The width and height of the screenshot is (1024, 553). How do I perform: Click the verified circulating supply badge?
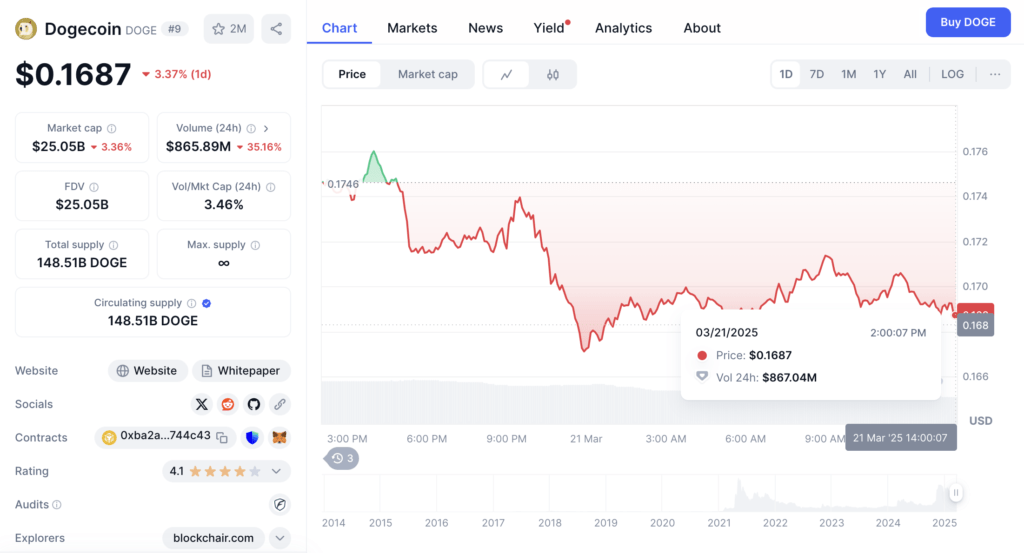[206, 303]
